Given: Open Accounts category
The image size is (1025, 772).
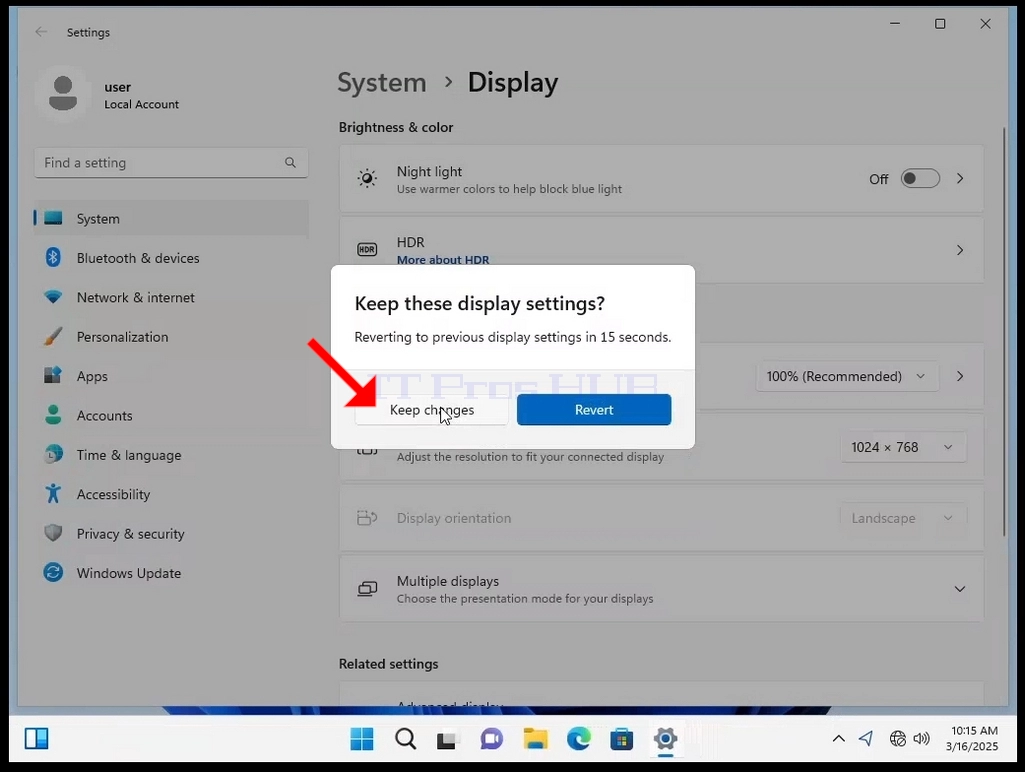Looking at the screenshot, I should [x=171, y=416].
